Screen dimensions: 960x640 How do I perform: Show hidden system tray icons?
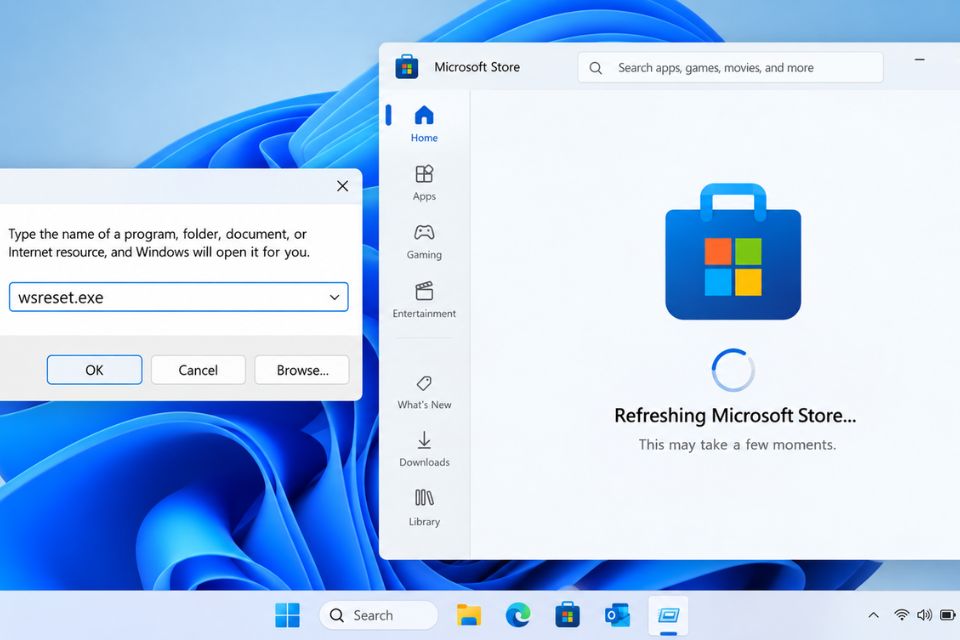click(x=874, y=615)
